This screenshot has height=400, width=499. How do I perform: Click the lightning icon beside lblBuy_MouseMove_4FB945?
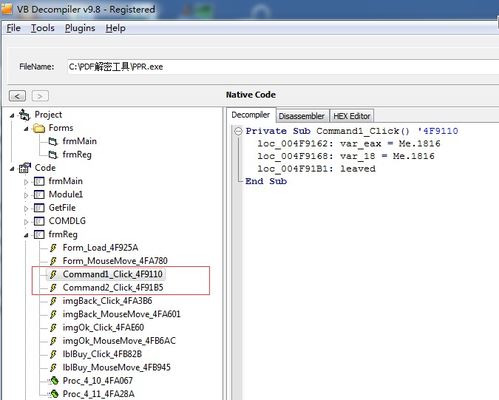tap(53, 368)
